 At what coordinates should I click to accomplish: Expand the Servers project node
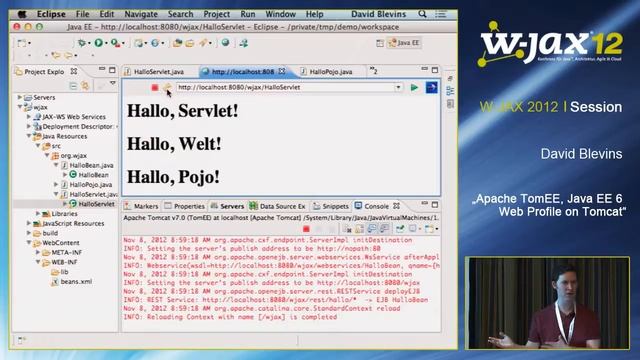pos(20,97)
